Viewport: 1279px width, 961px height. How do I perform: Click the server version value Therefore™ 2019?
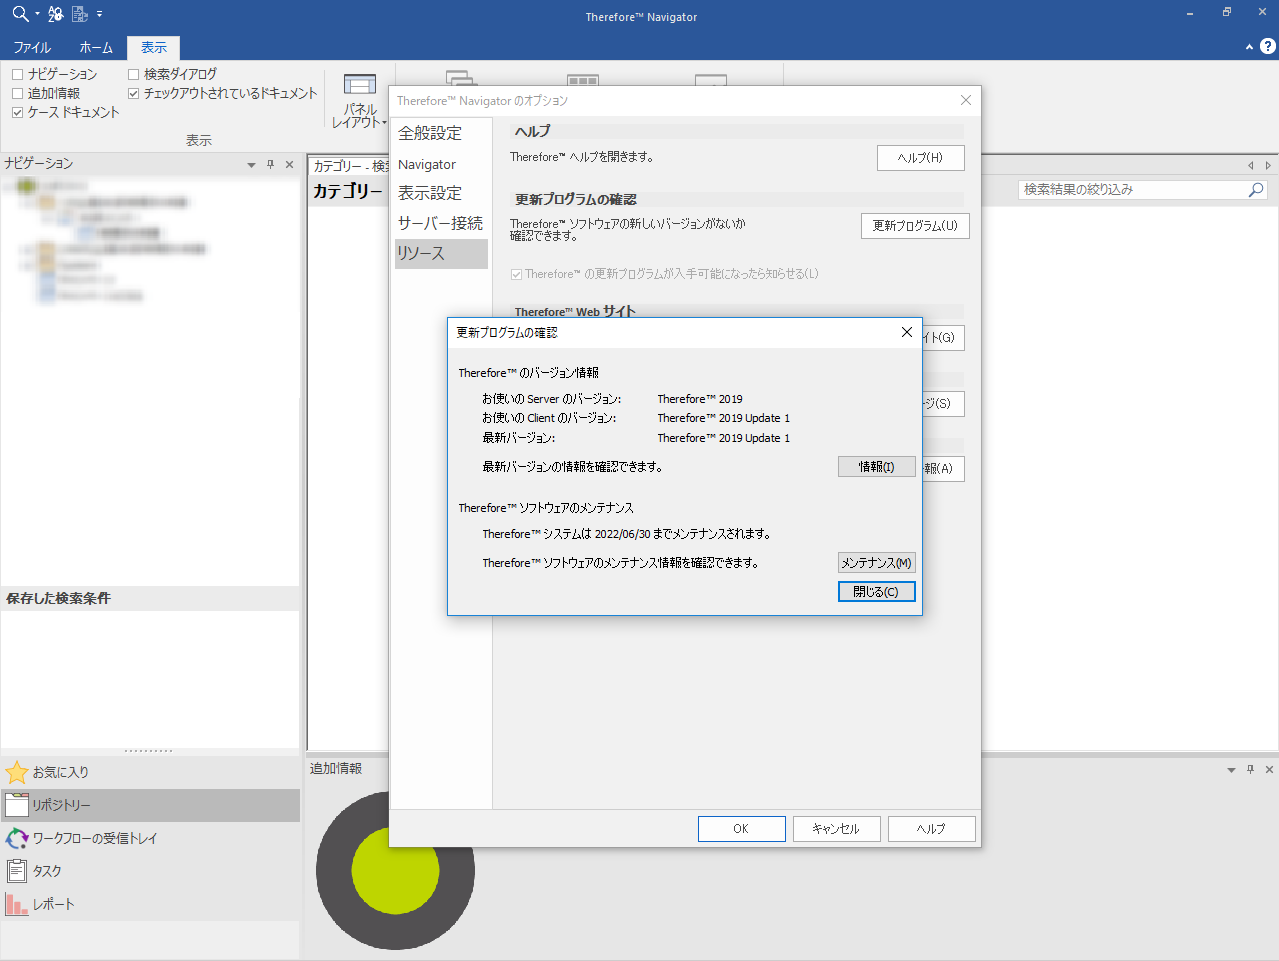click(x=700, y=399)
